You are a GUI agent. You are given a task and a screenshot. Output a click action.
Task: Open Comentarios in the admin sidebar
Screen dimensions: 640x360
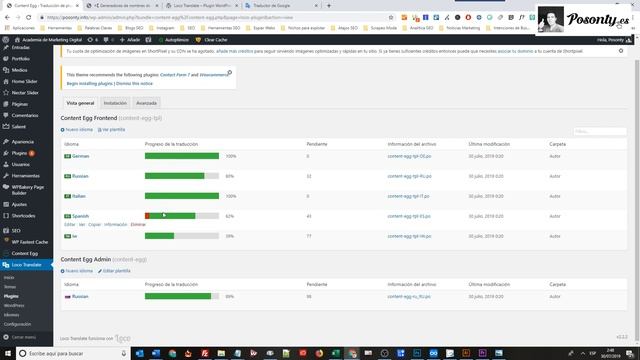point(25,116)
